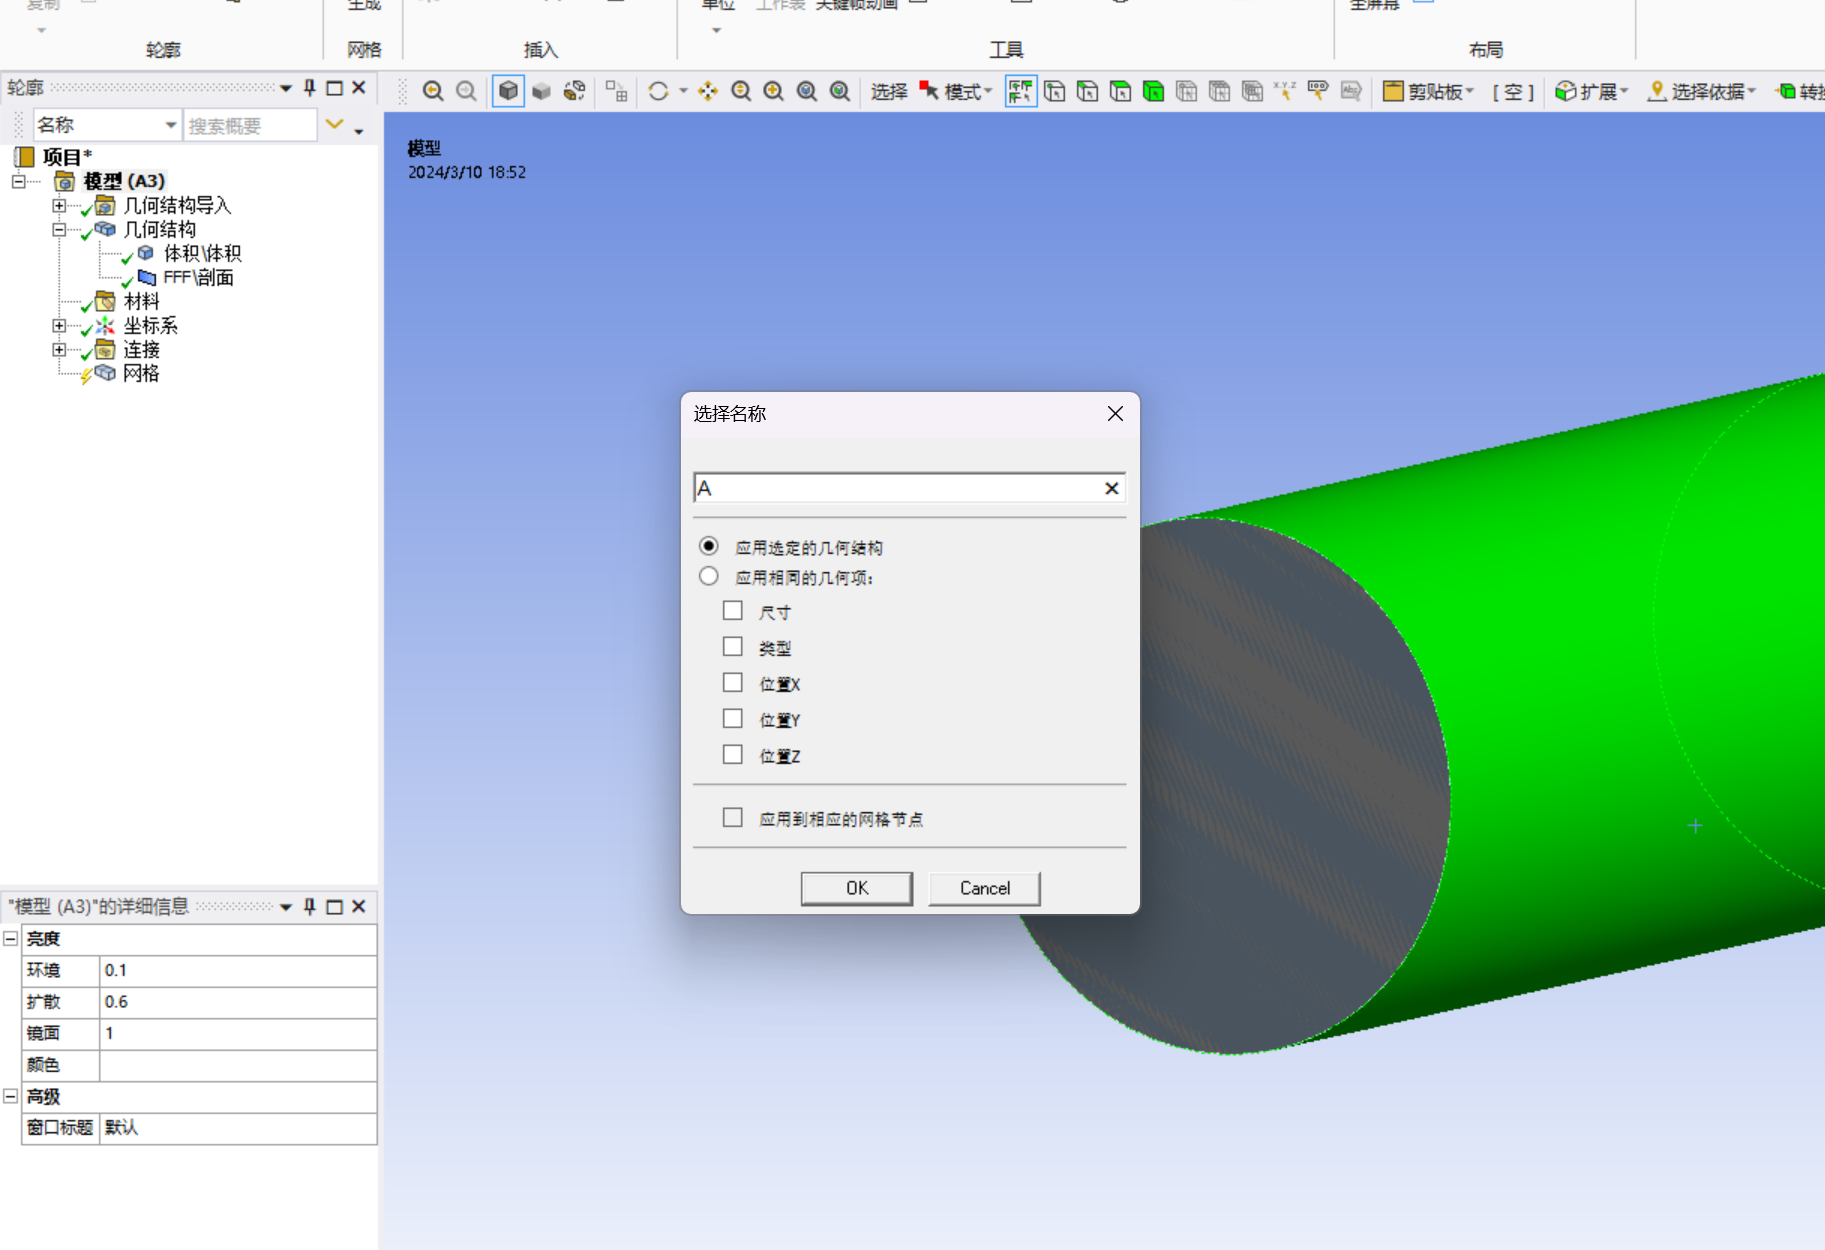The height and width of the screenshot is (1250, 1825).
Task: Select the edge selection filter
Action: click(x=1087, y=91)
